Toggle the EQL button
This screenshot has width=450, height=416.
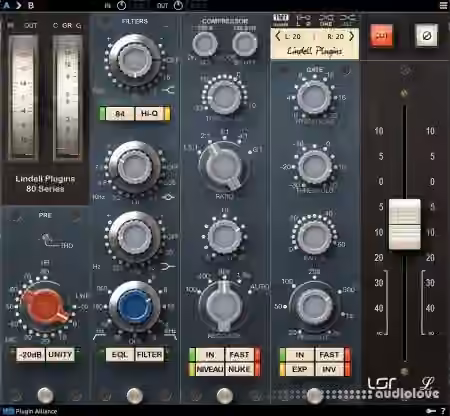coord(120,355)
